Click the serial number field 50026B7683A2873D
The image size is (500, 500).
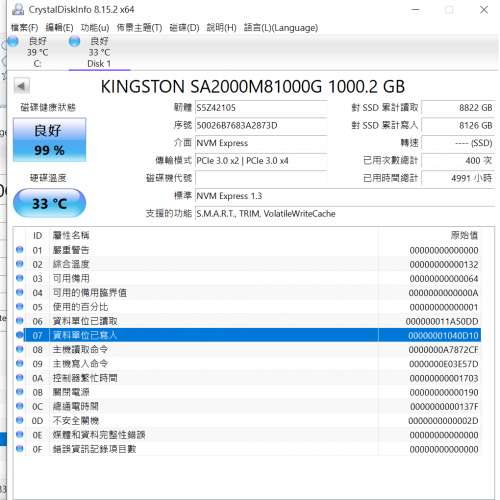(261, 125)
